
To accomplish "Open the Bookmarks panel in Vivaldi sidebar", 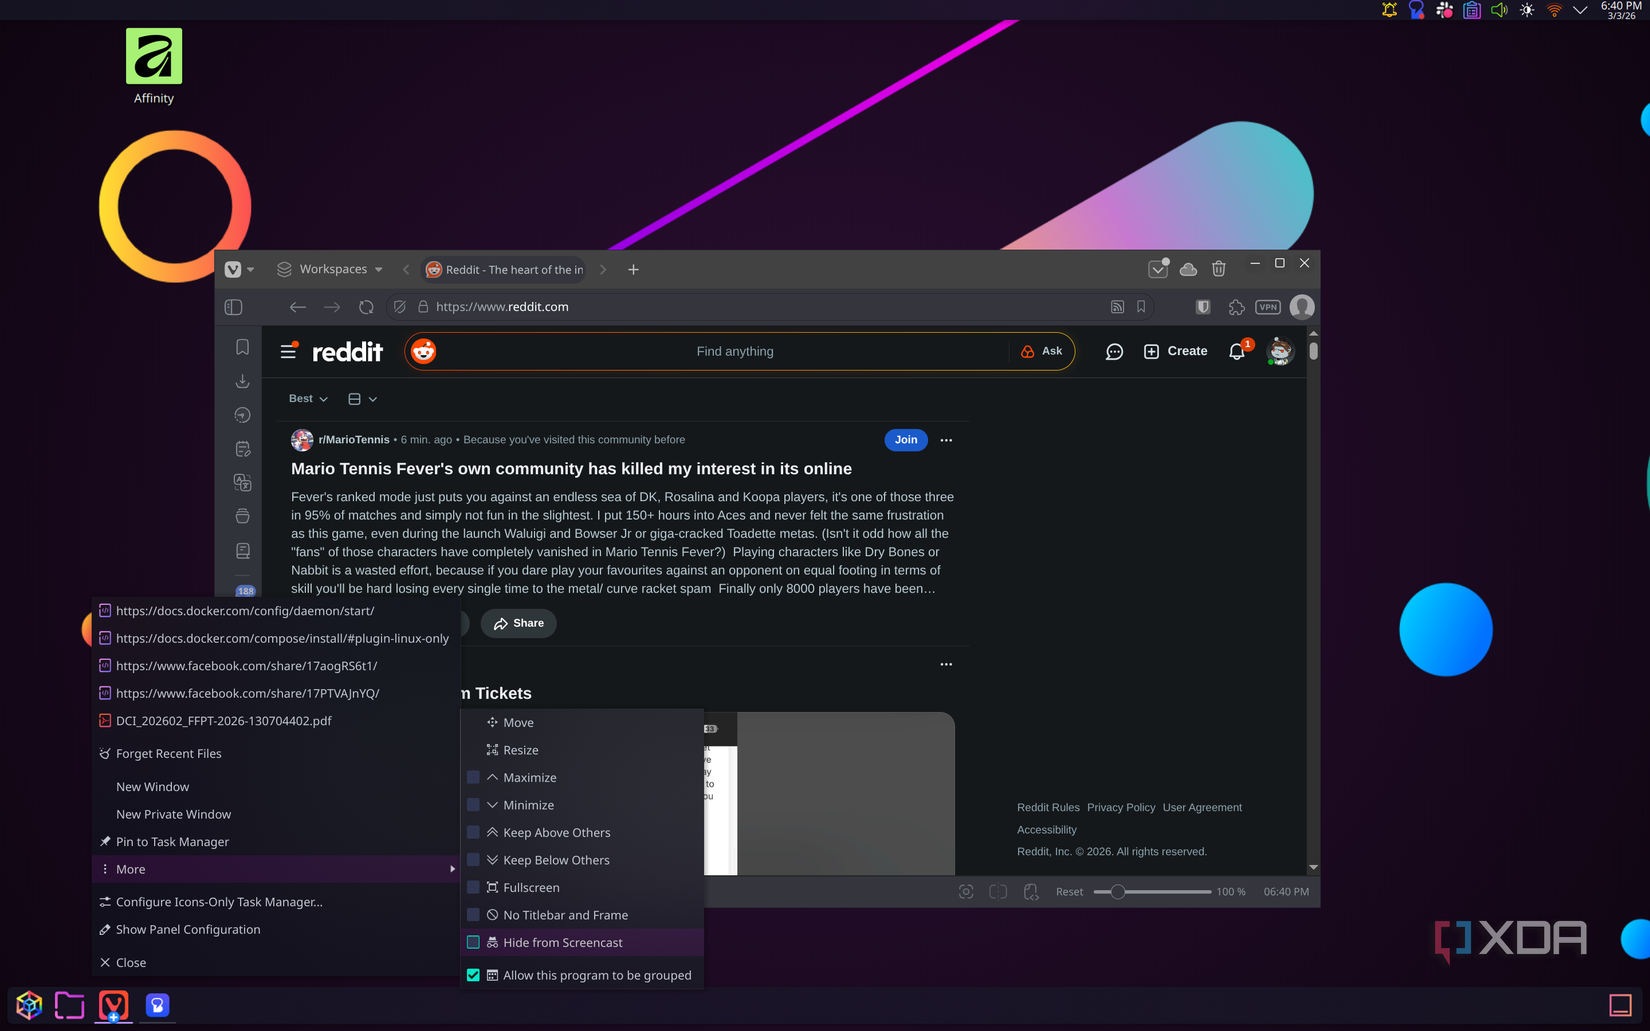I will coord(242,347).
